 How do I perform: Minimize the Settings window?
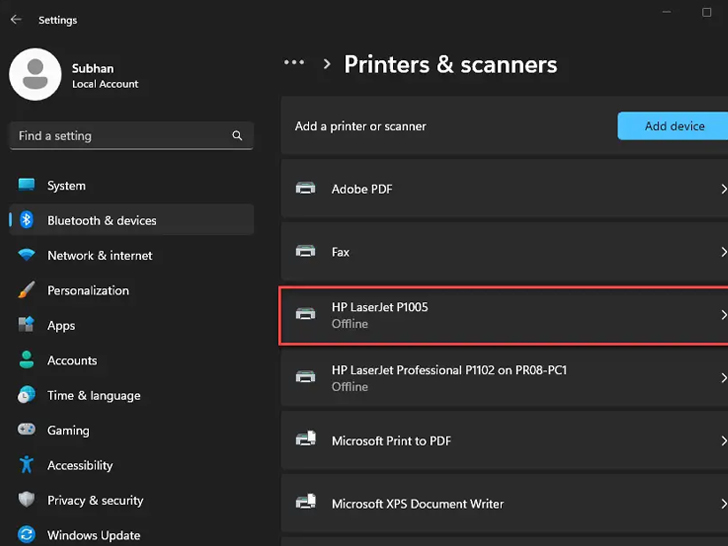[x=667, y=12]
